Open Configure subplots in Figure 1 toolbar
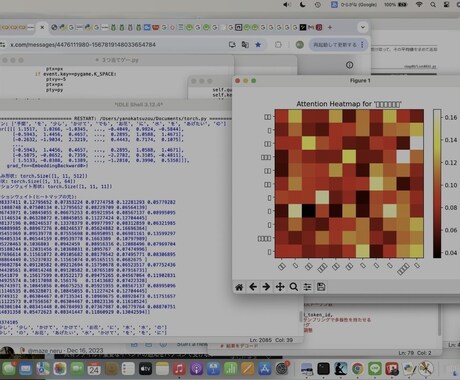 (x=307, y=287)
